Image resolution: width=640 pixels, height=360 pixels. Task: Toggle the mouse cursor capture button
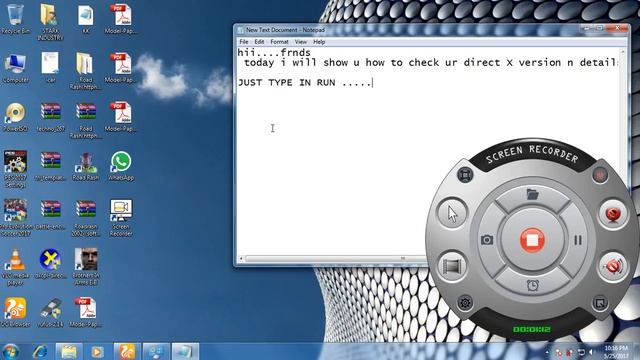coord(452,213)
